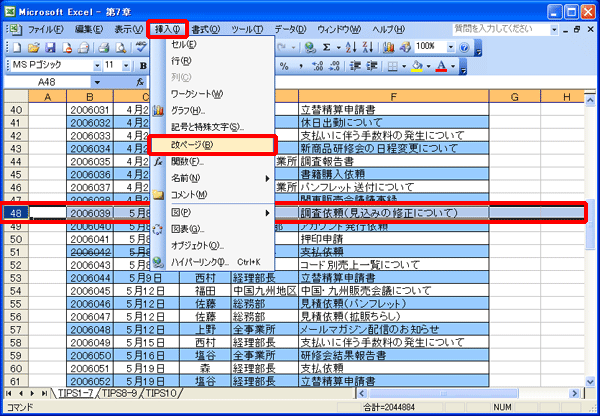Switch to the TIPS10 sheet tab
The height and width of the screenshot is (416, 600).
pyautogui.click(x=161, y=393)
